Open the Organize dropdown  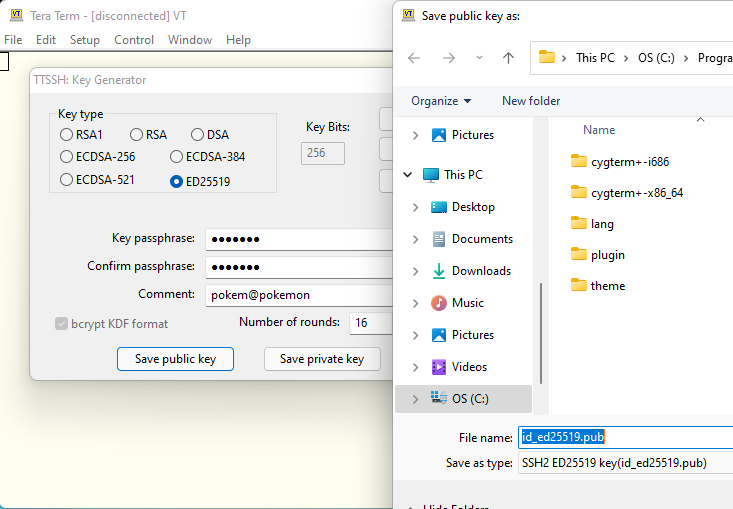coord(441,101)
